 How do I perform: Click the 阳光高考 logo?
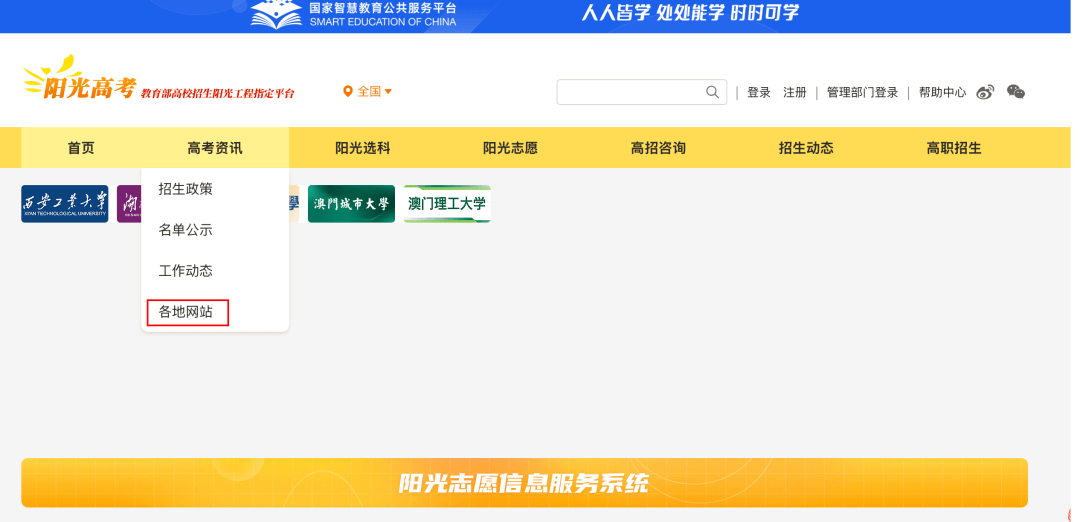click(80, 79)
